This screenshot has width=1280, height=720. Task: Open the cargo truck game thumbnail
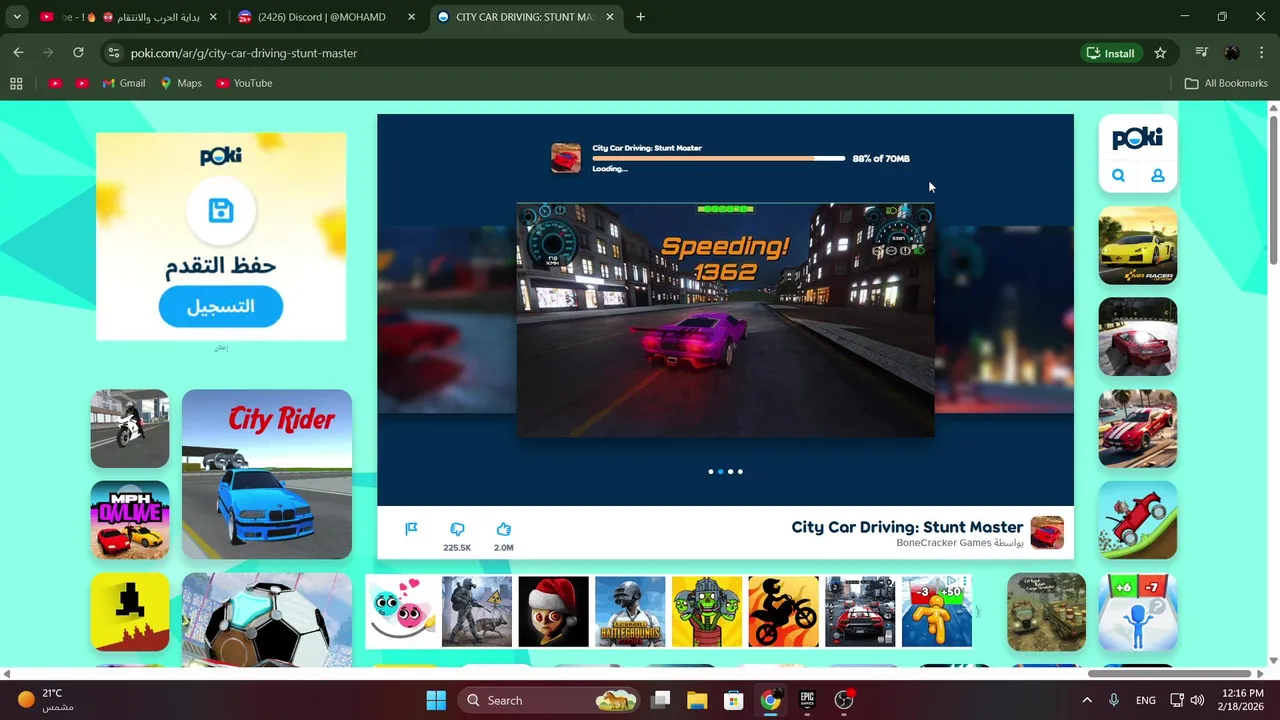pyautogui.click(x=1047, y=612)
